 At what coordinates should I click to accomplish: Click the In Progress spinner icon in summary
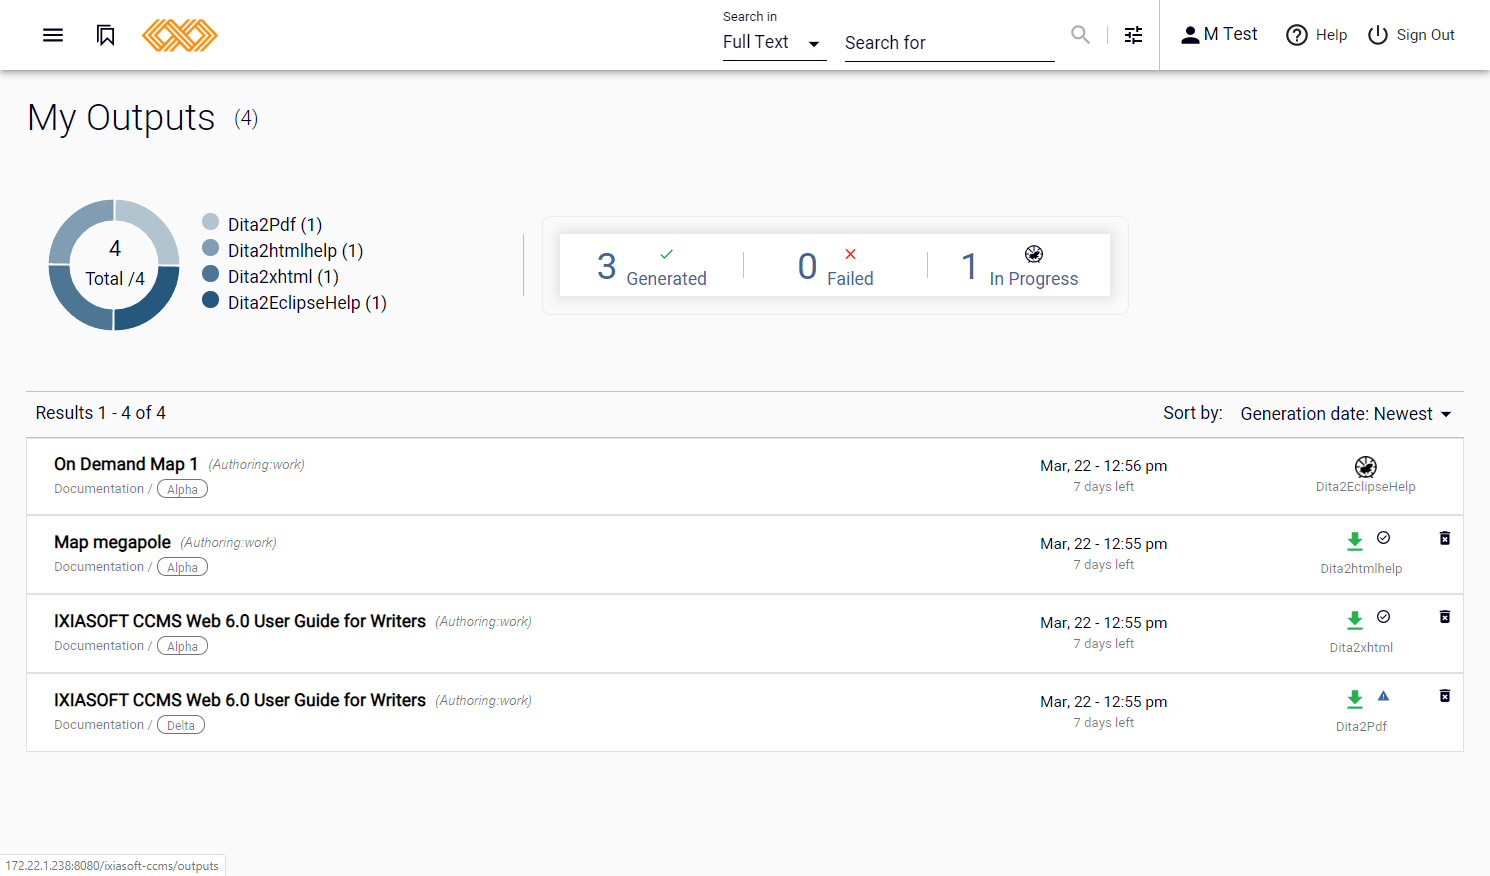[1034, 254]
